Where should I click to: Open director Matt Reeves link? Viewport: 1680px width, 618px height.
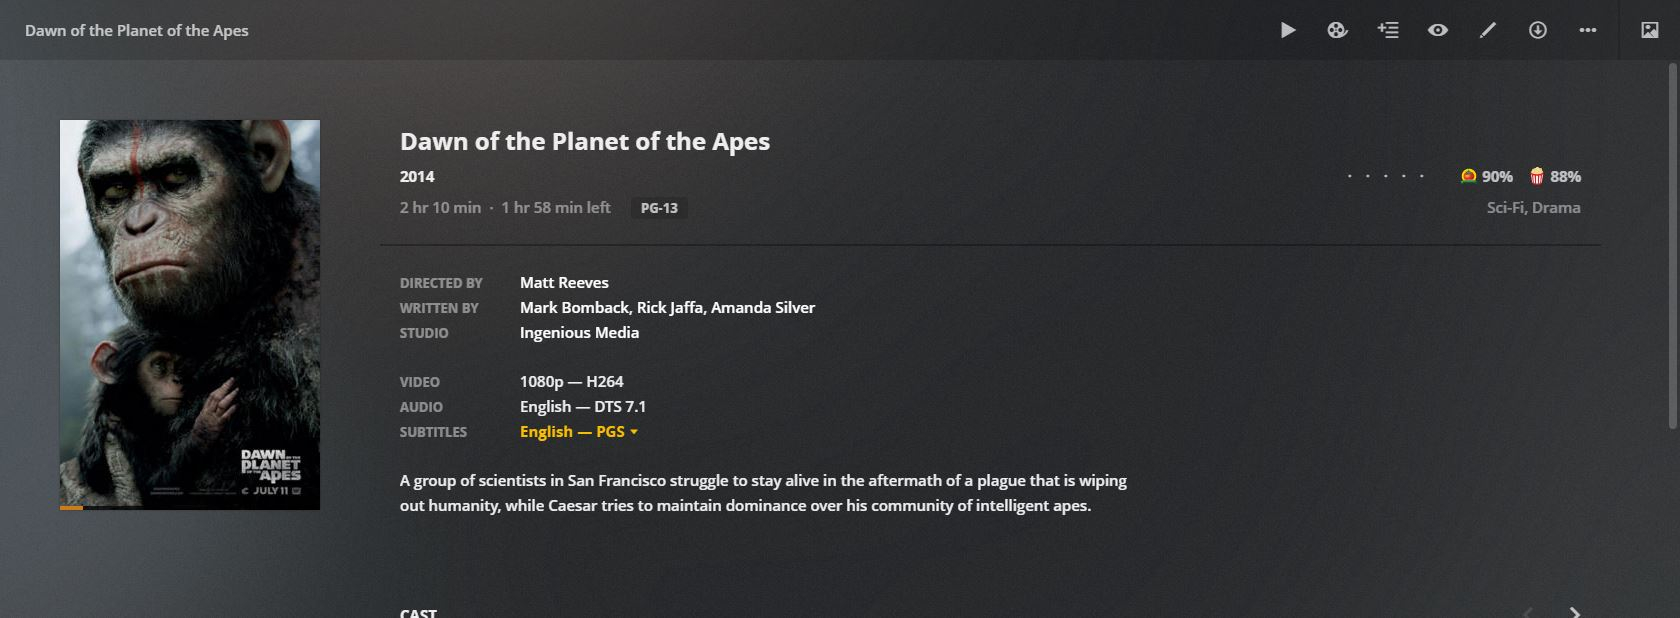[x=564, y=283]
